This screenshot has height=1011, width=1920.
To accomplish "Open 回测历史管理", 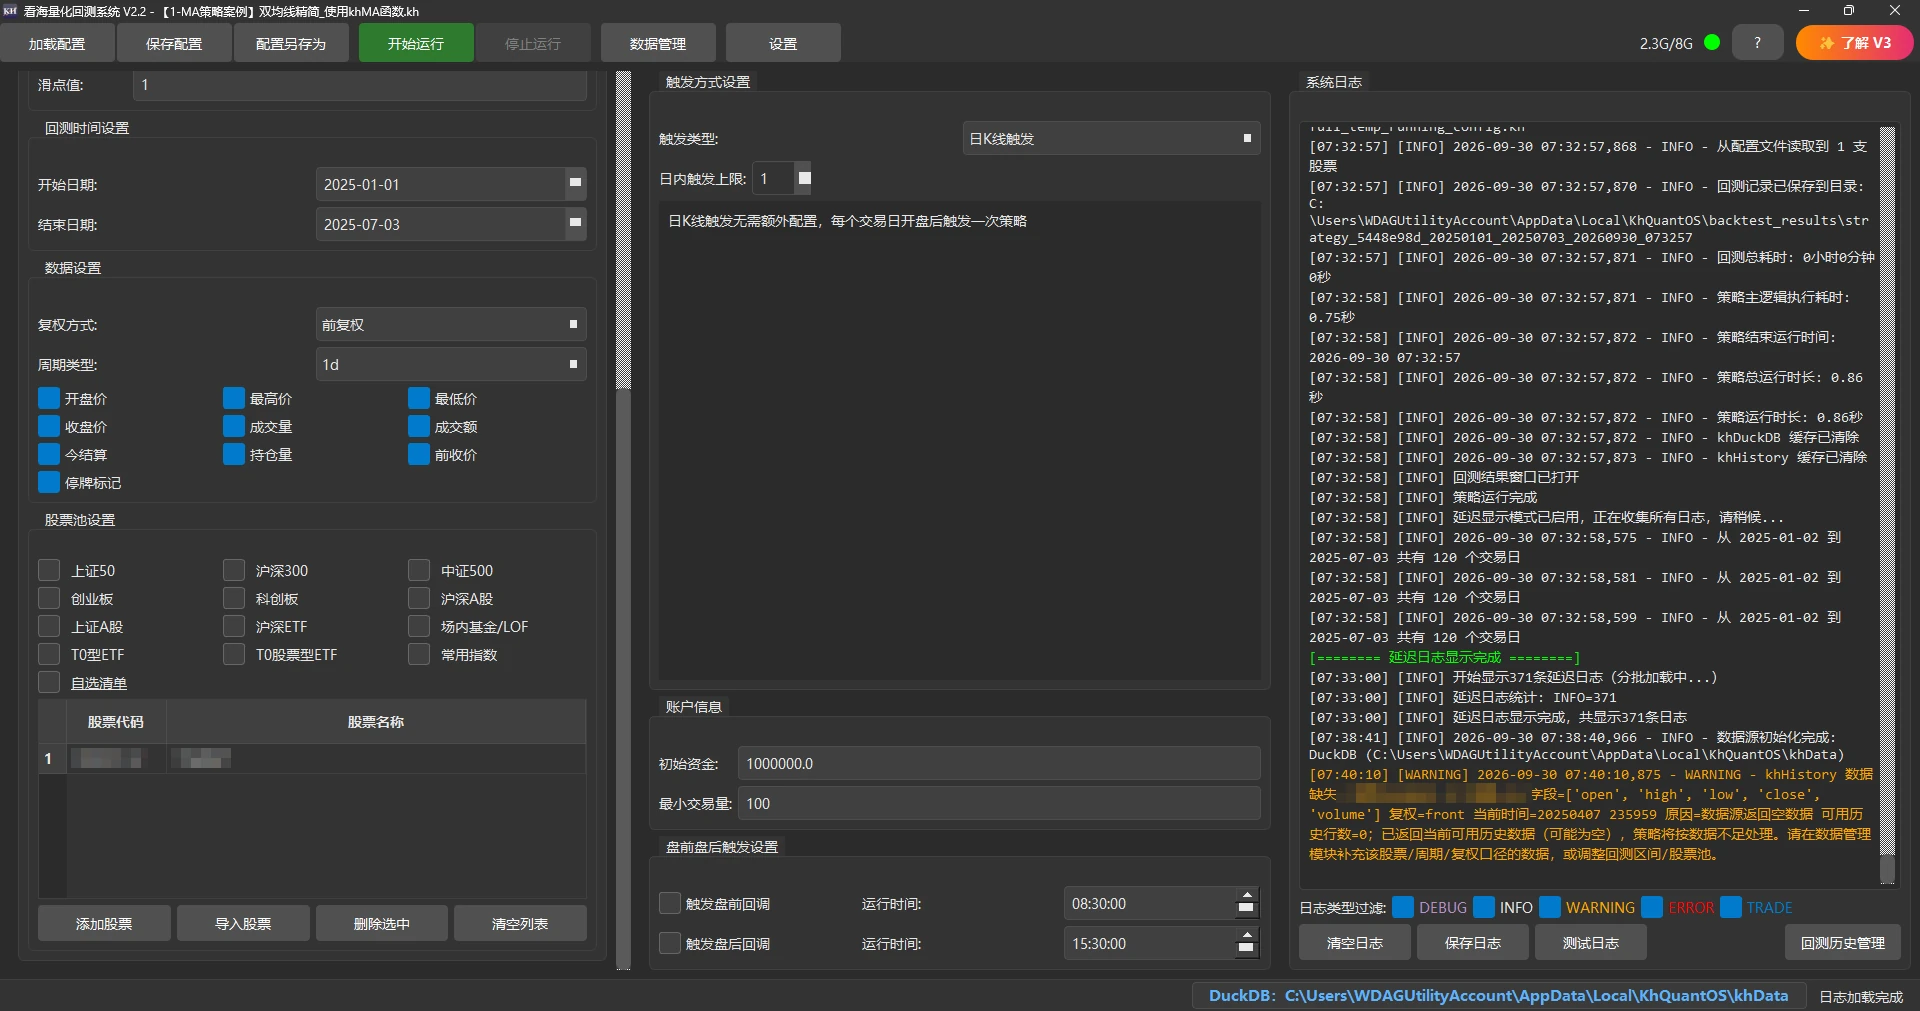I will [1843, 942].
